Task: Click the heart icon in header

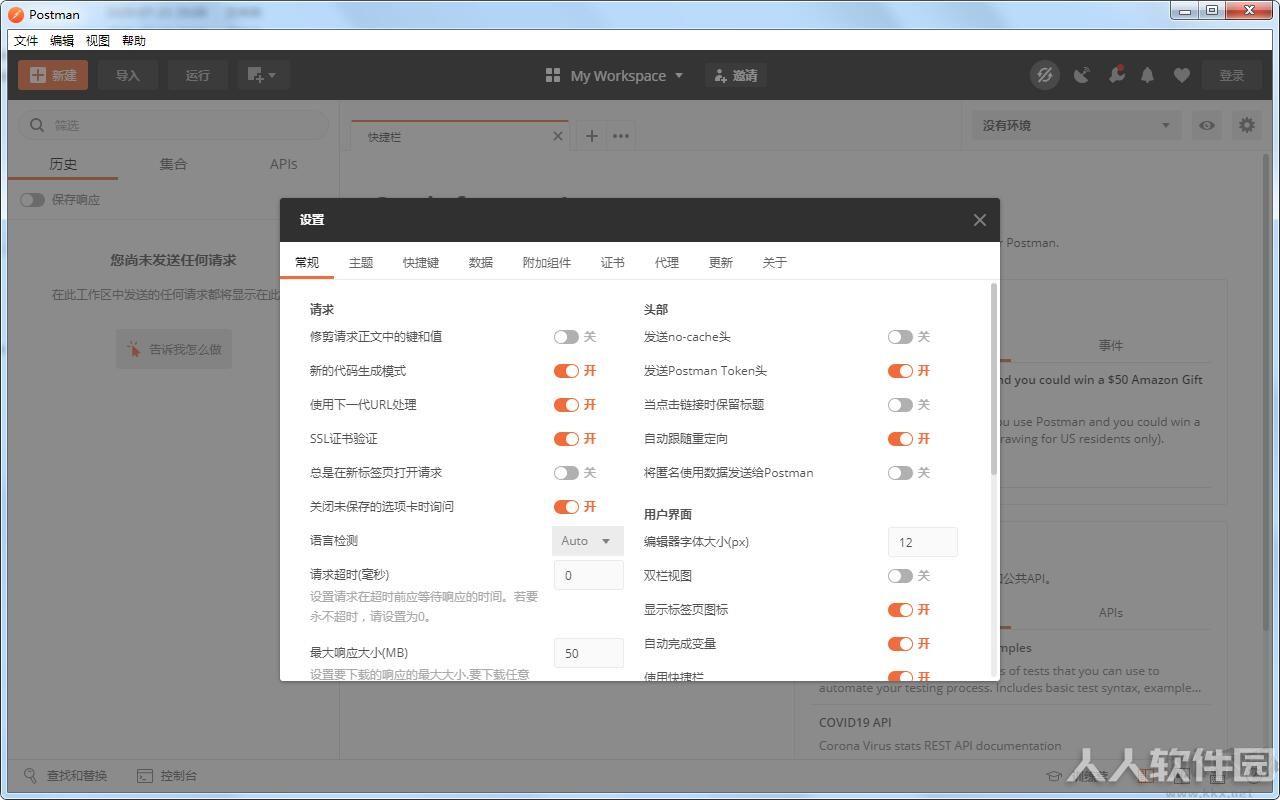Action: point(1182,75)
